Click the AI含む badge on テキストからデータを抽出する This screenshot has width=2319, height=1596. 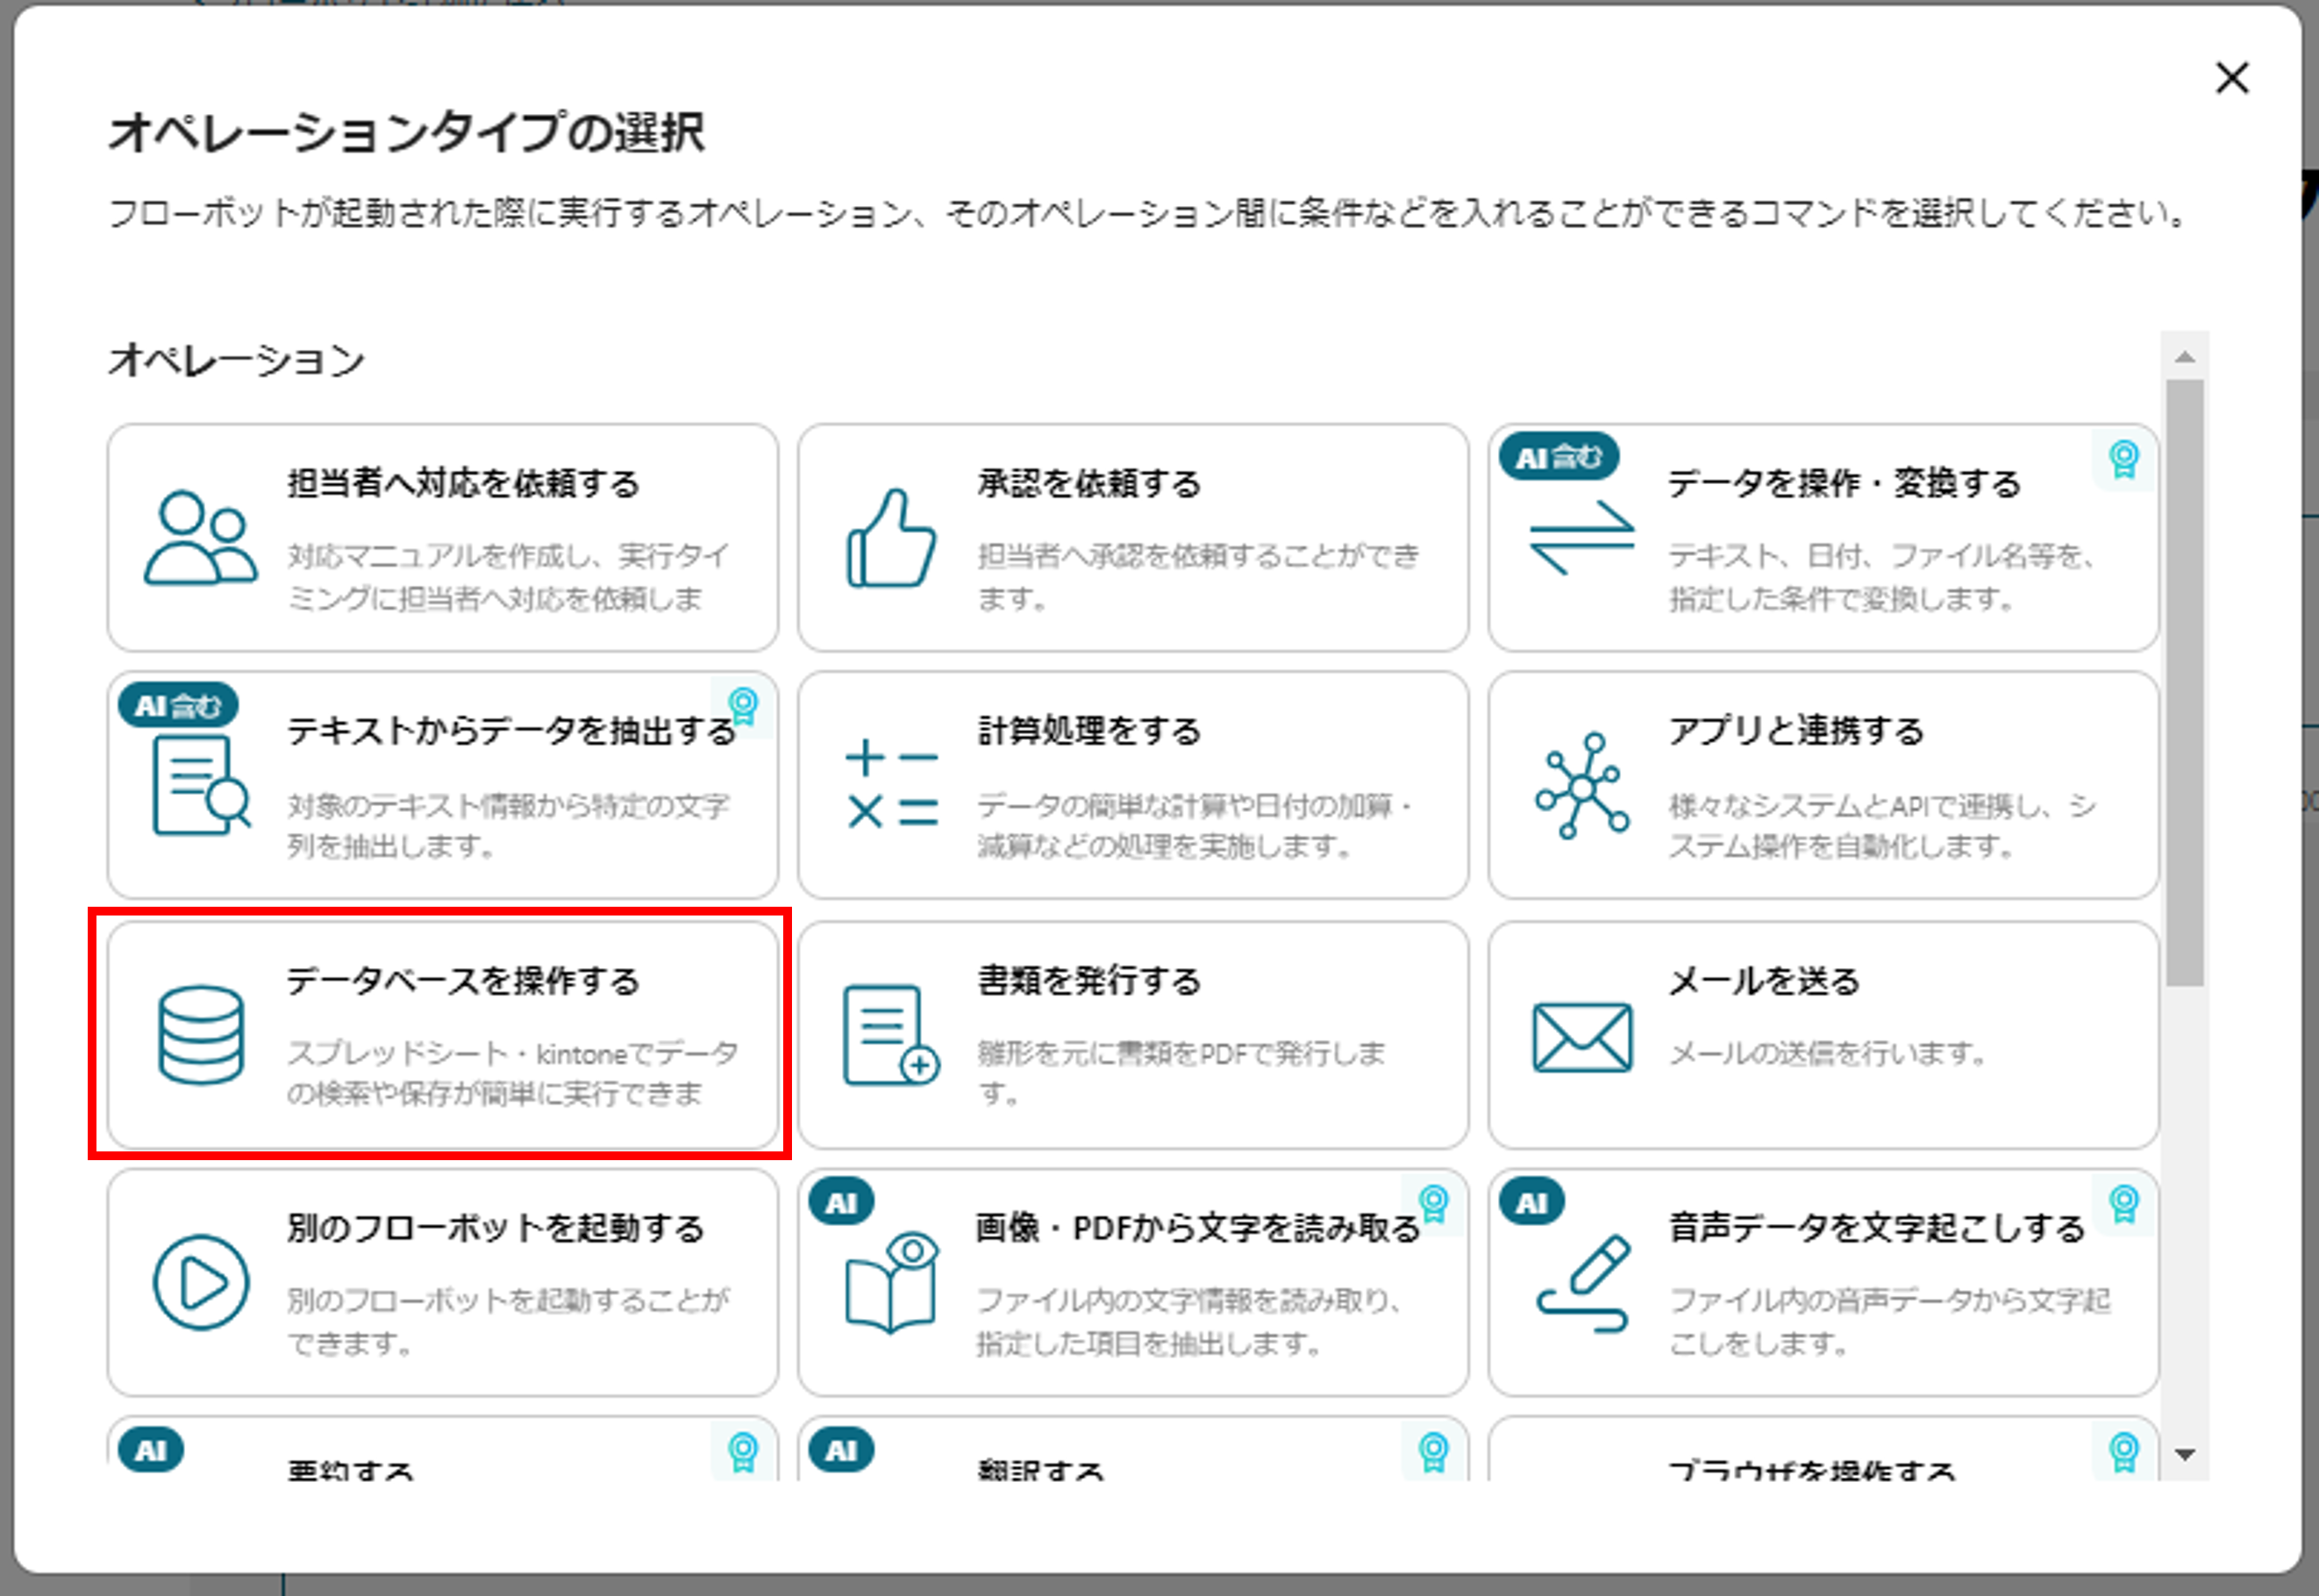178,706
